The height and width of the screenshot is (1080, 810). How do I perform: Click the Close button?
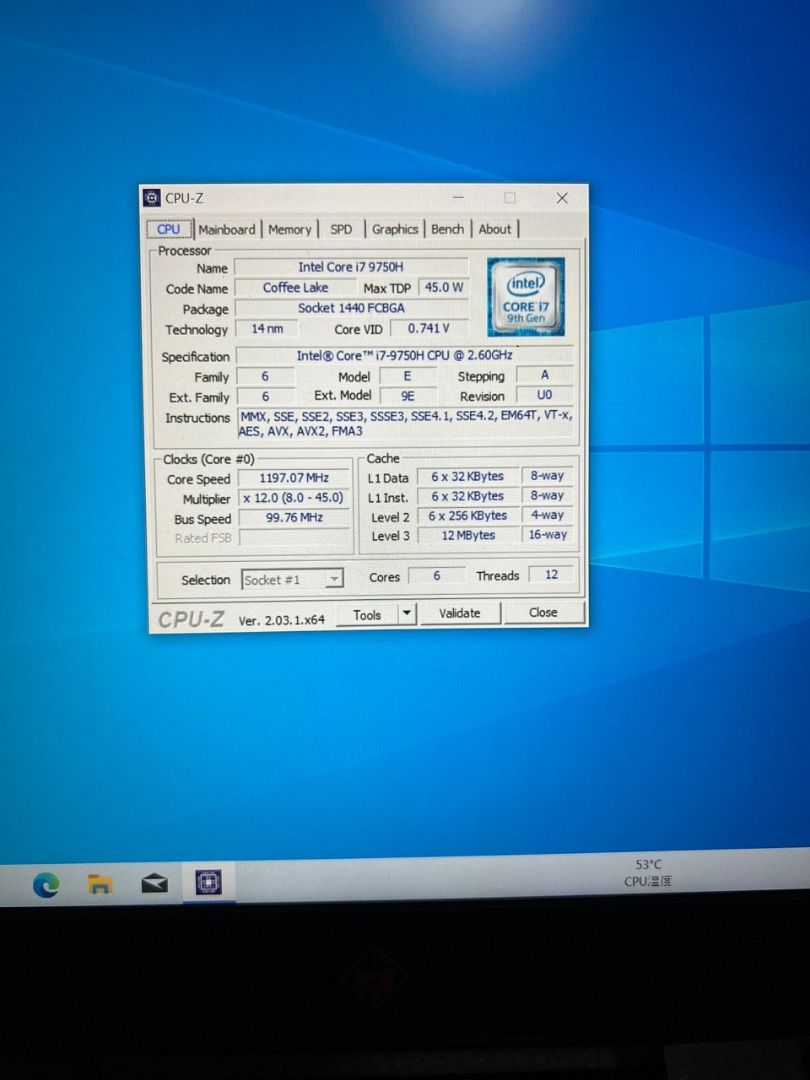coord(543,612)
